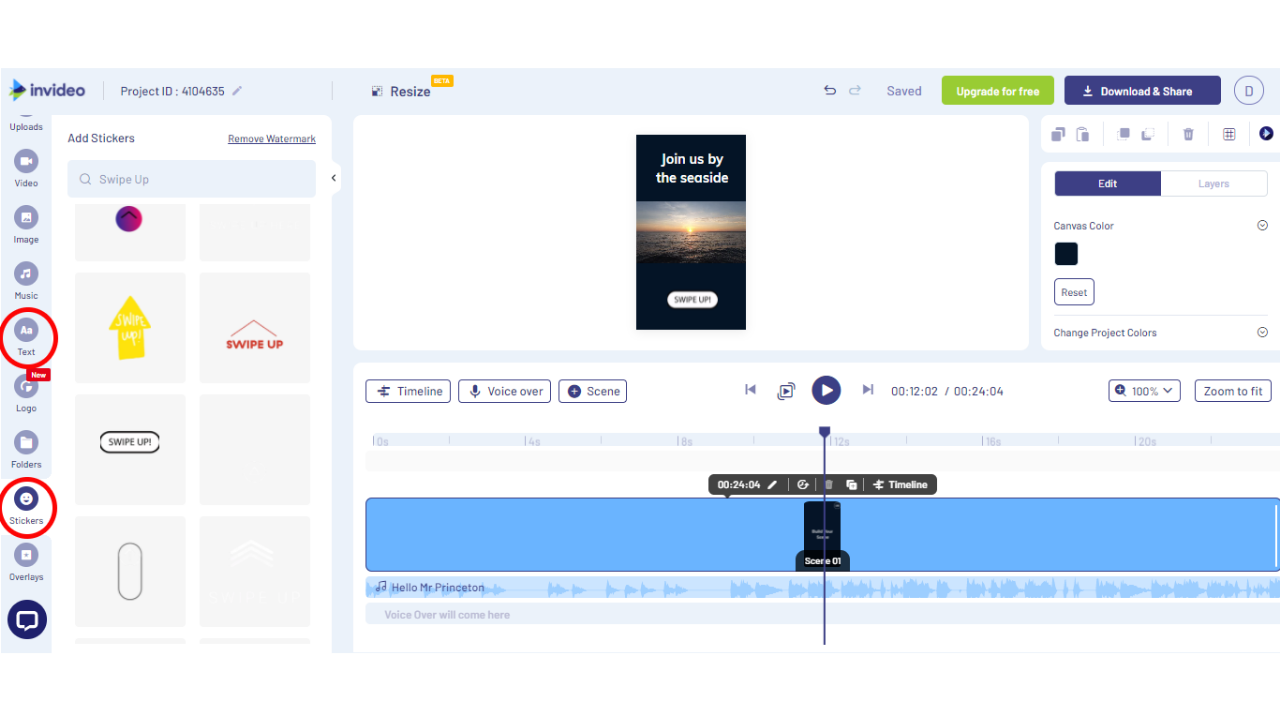1280x720 pixels.
Task: Click the Remove Watermark link
Action: (271, 139)
